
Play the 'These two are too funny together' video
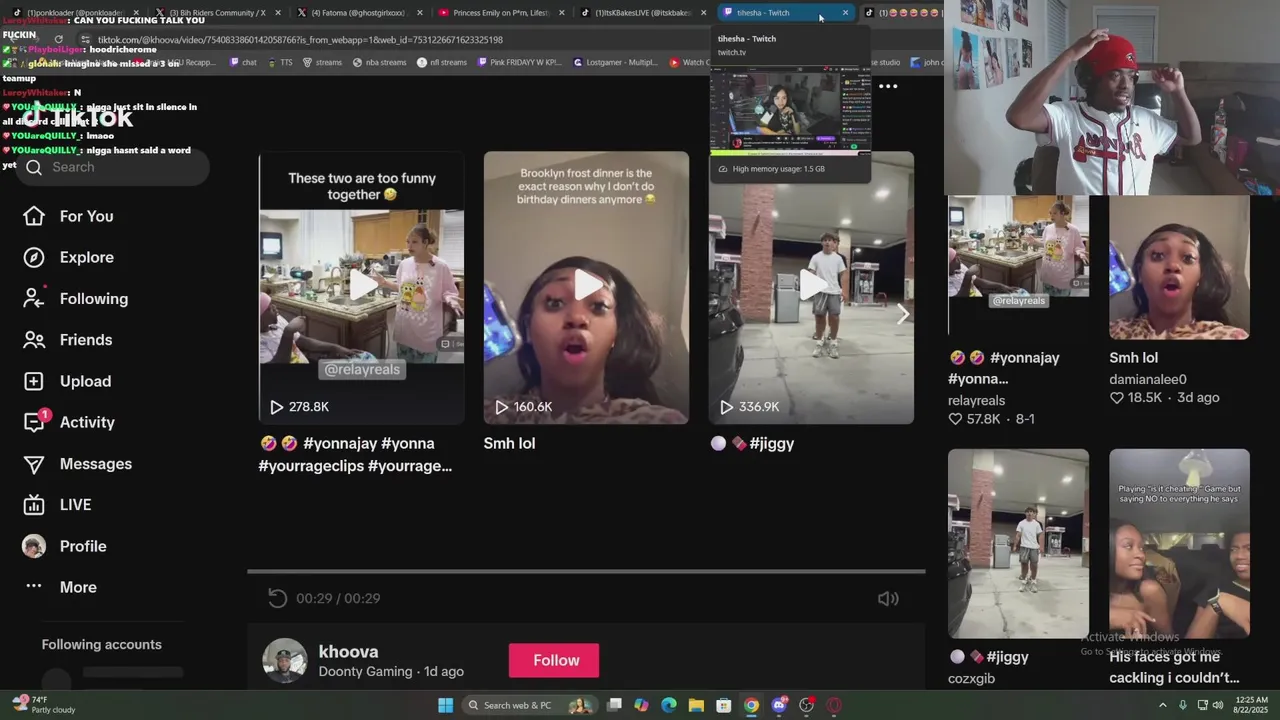(x=361, y=287)
